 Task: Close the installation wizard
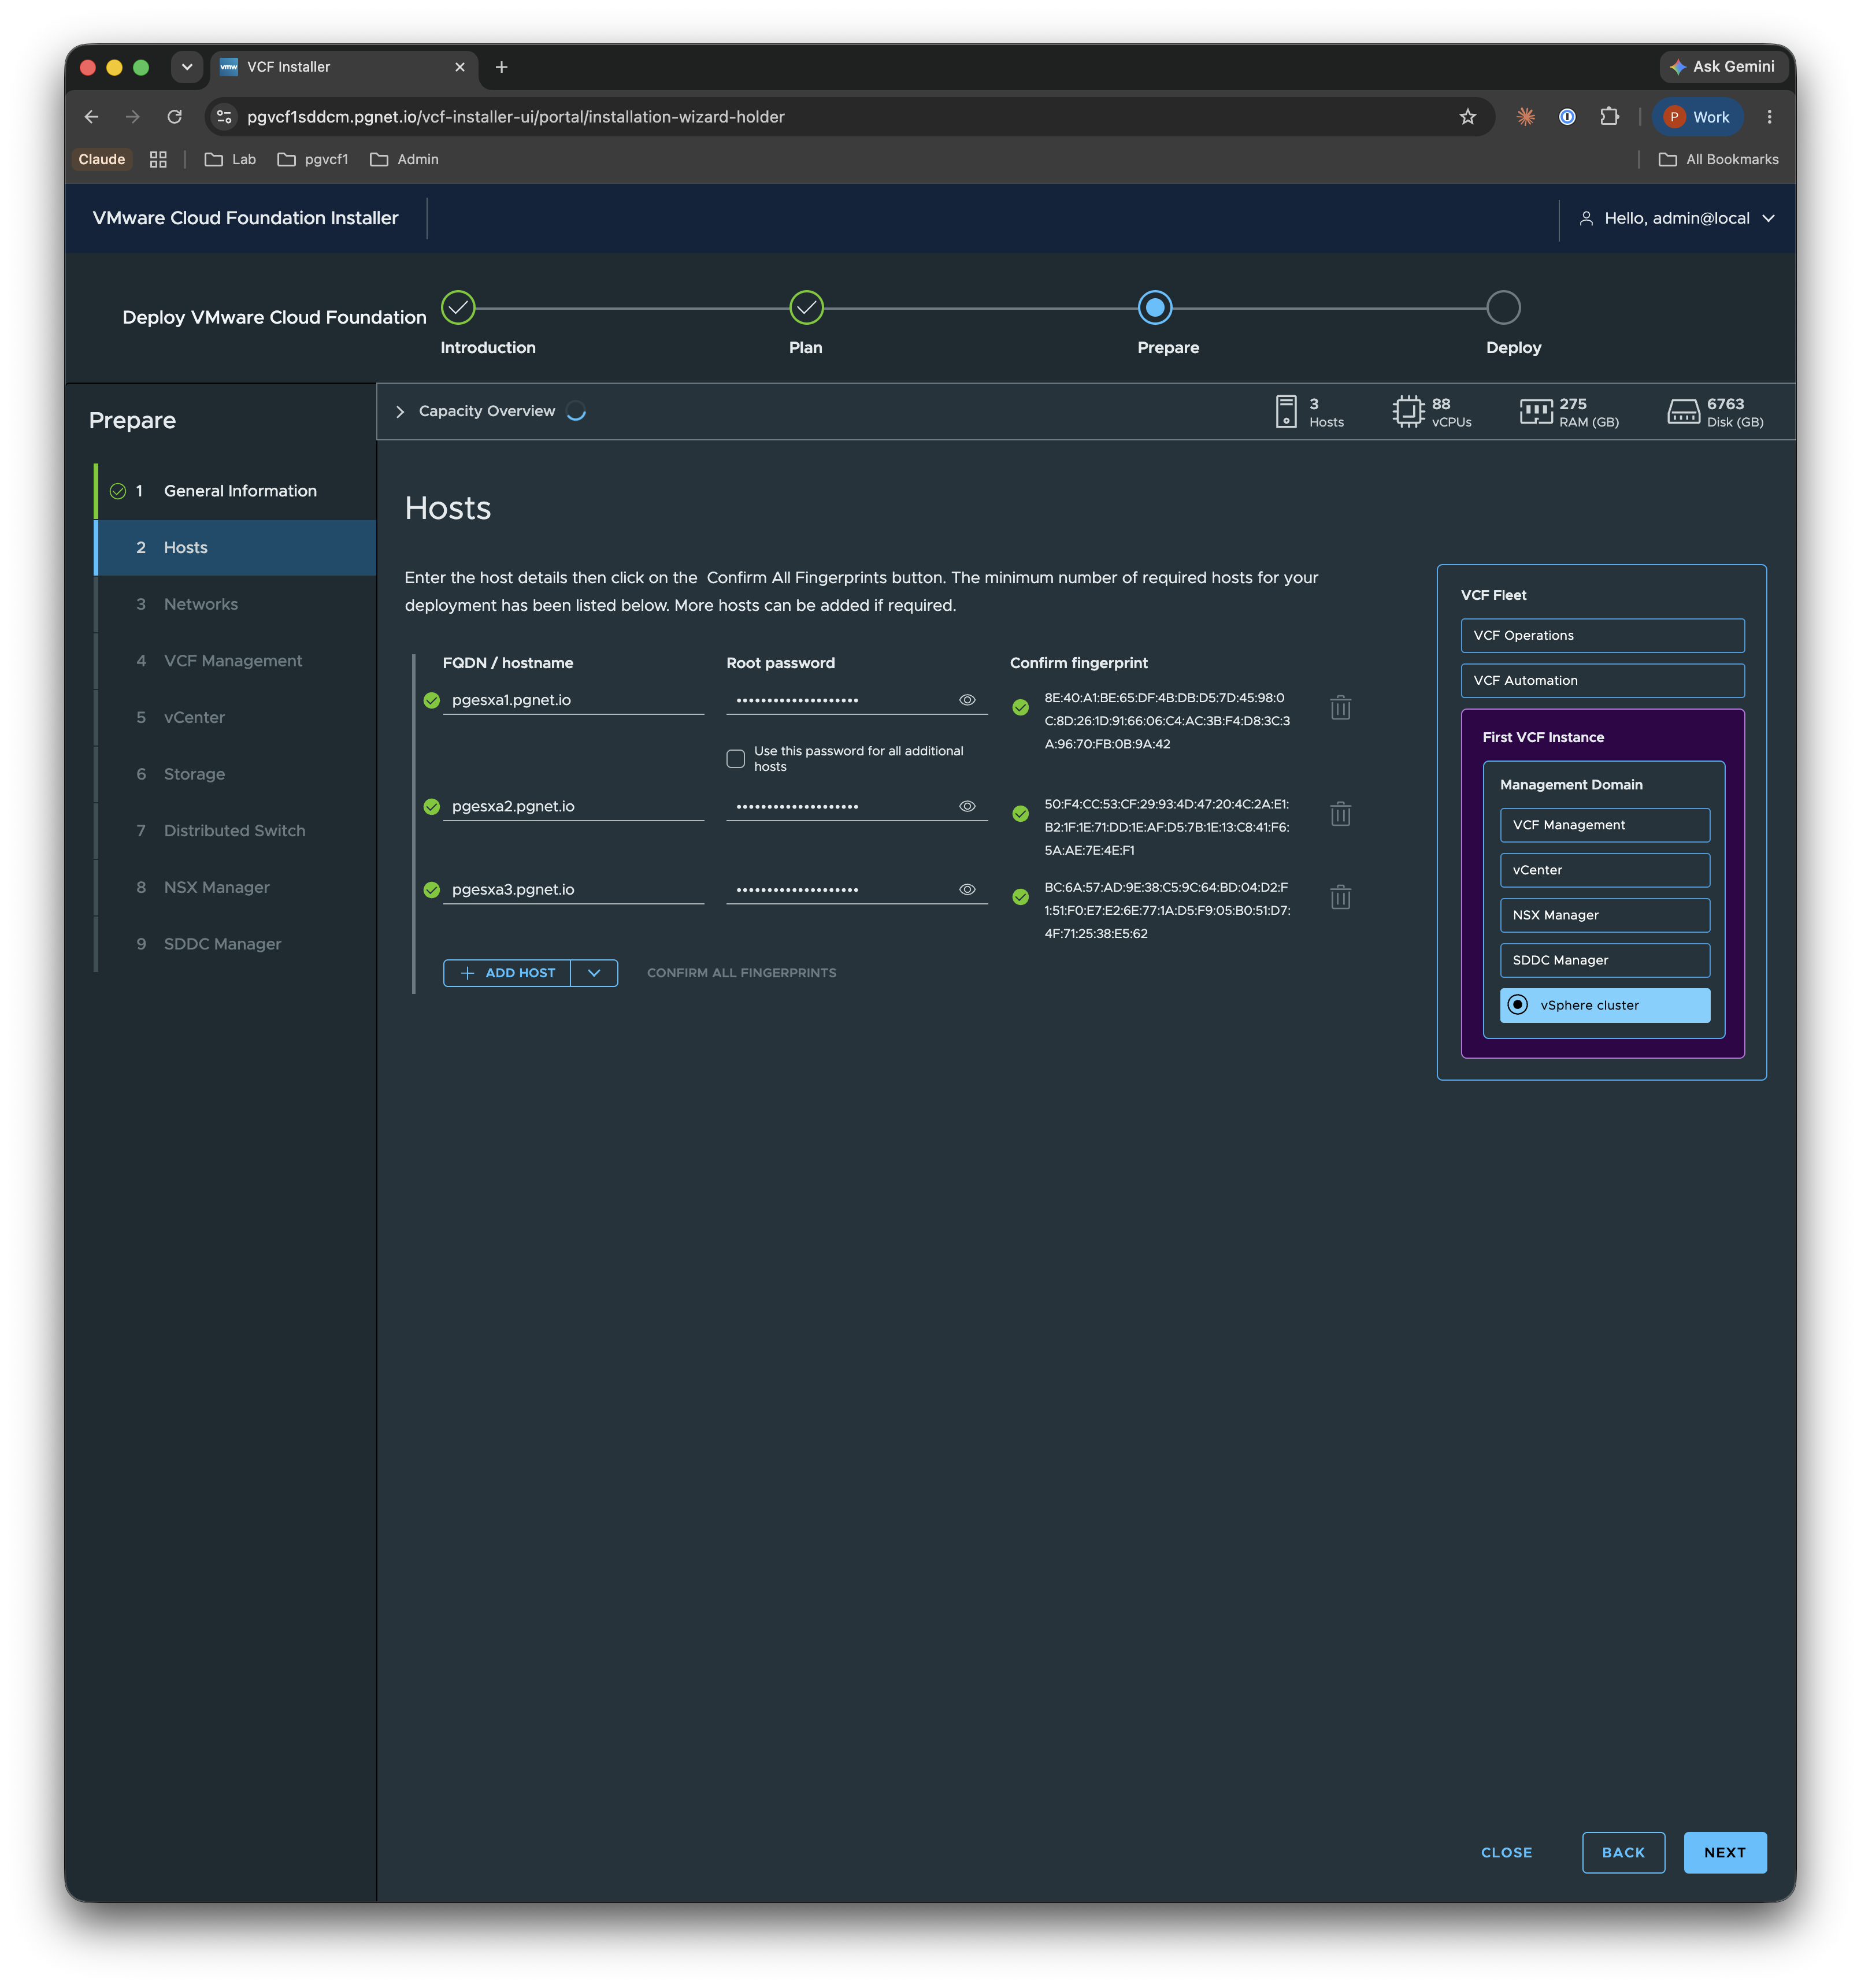pos(1506,1852)
